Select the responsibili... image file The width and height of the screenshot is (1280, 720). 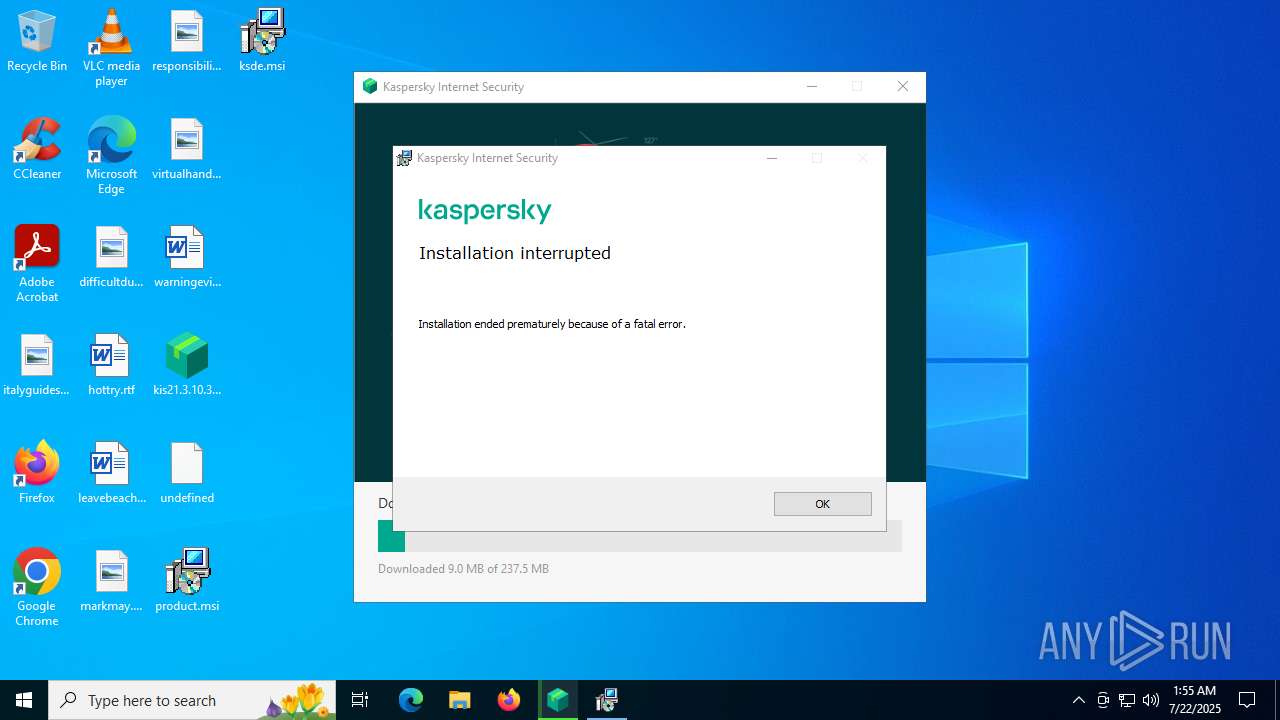coord(186,42)
